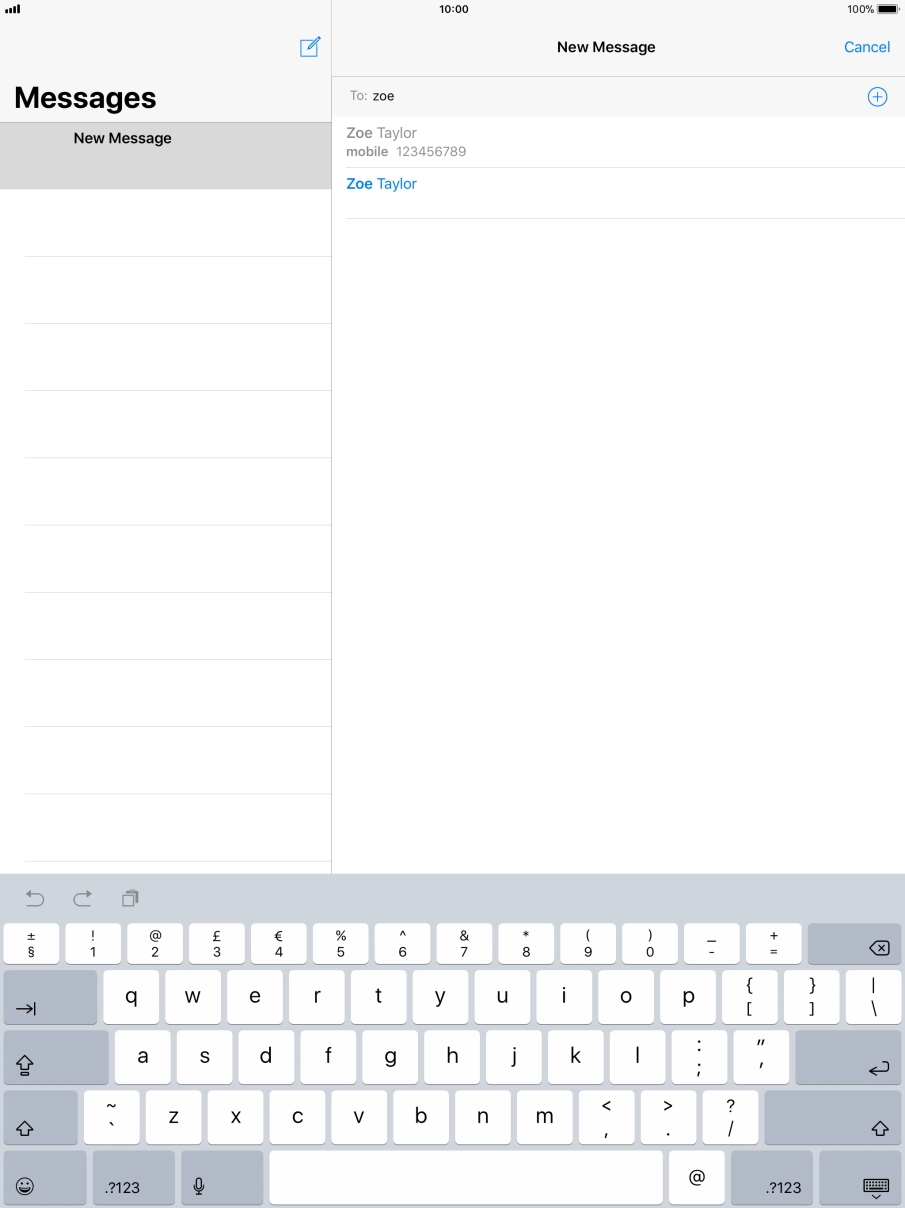Screen dimensions: 905x1208
Task: Tap the paste clipboard icon above the keyboard
Action: coord(130,898)
